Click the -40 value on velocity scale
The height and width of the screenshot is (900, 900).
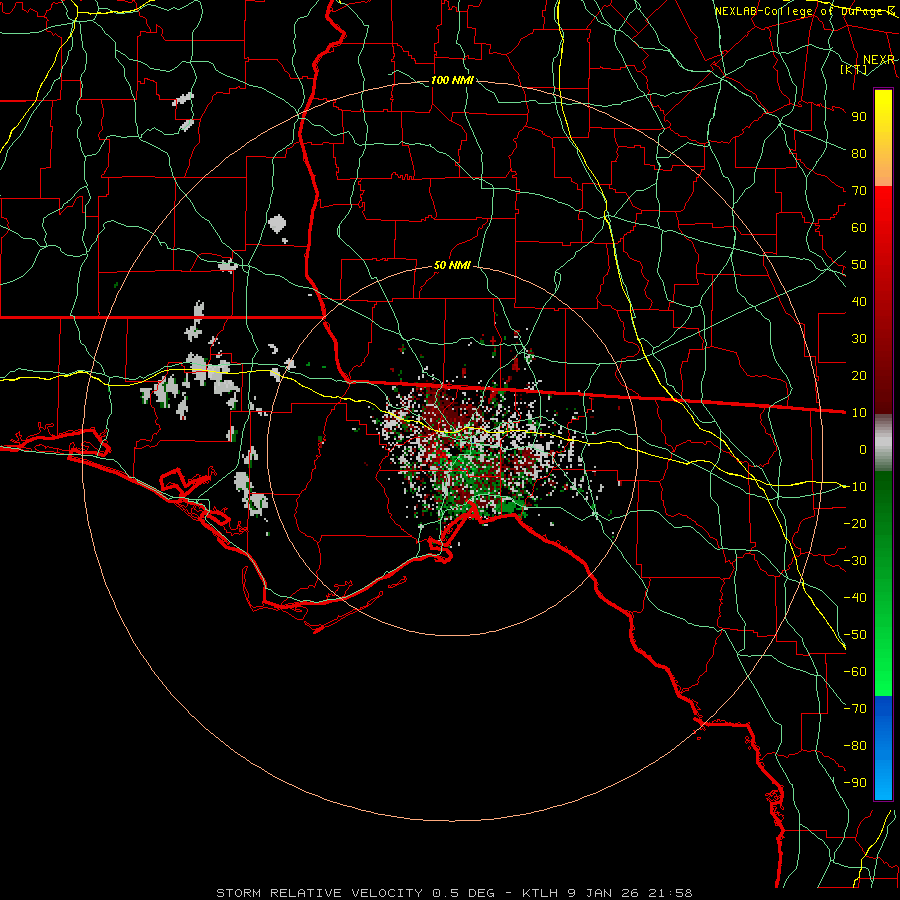click(x=855, y=598)
